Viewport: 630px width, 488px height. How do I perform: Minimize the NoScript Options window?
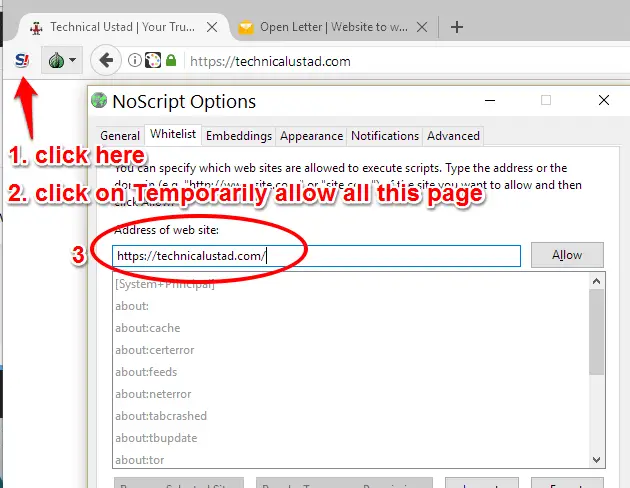[490, 100]
